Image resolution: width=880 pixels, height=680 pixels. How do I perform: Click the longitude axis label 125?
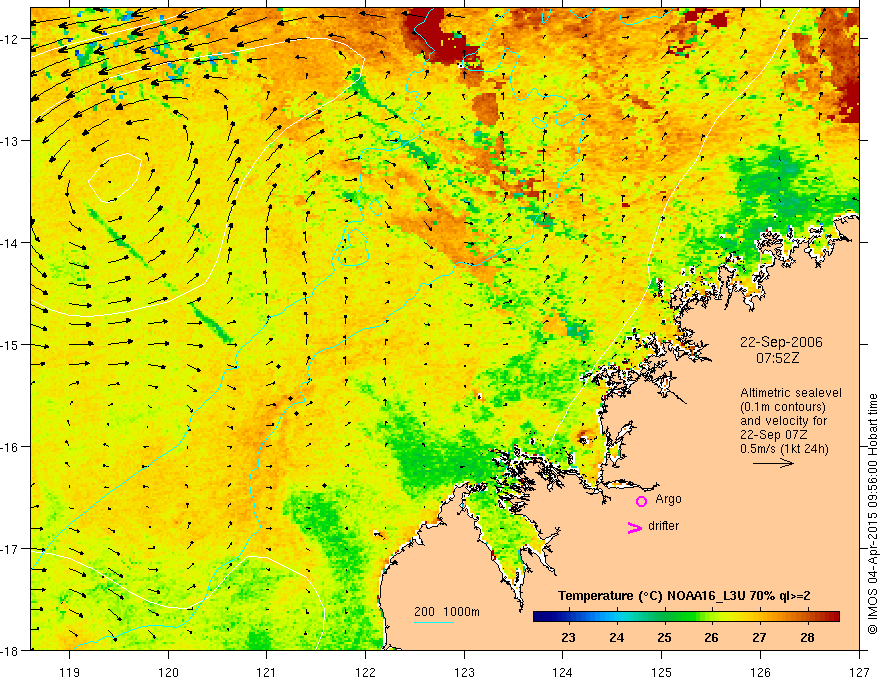(x=662, y=672)
